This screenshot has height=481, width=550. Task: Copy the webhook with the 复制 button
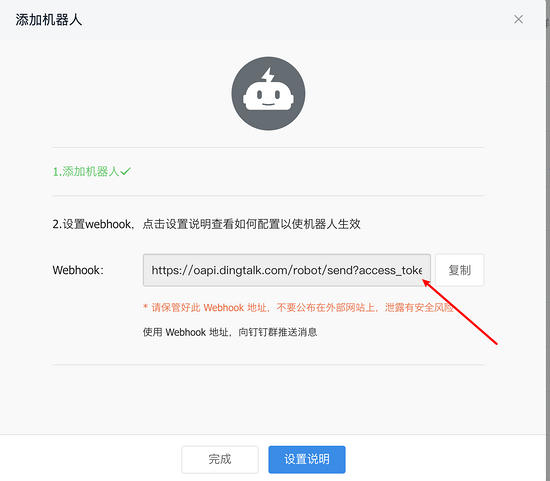click(460, 270)
